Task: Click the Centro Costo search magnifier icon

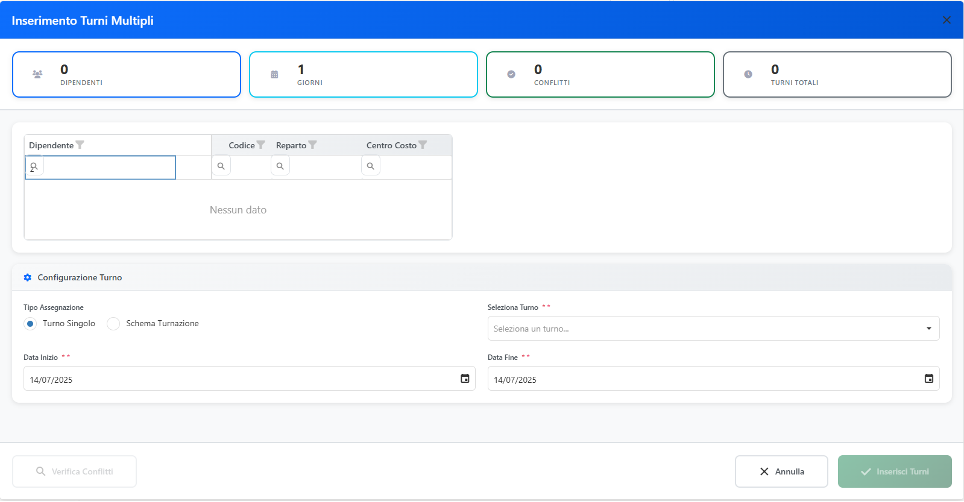Action: click(x=371, y=166)
